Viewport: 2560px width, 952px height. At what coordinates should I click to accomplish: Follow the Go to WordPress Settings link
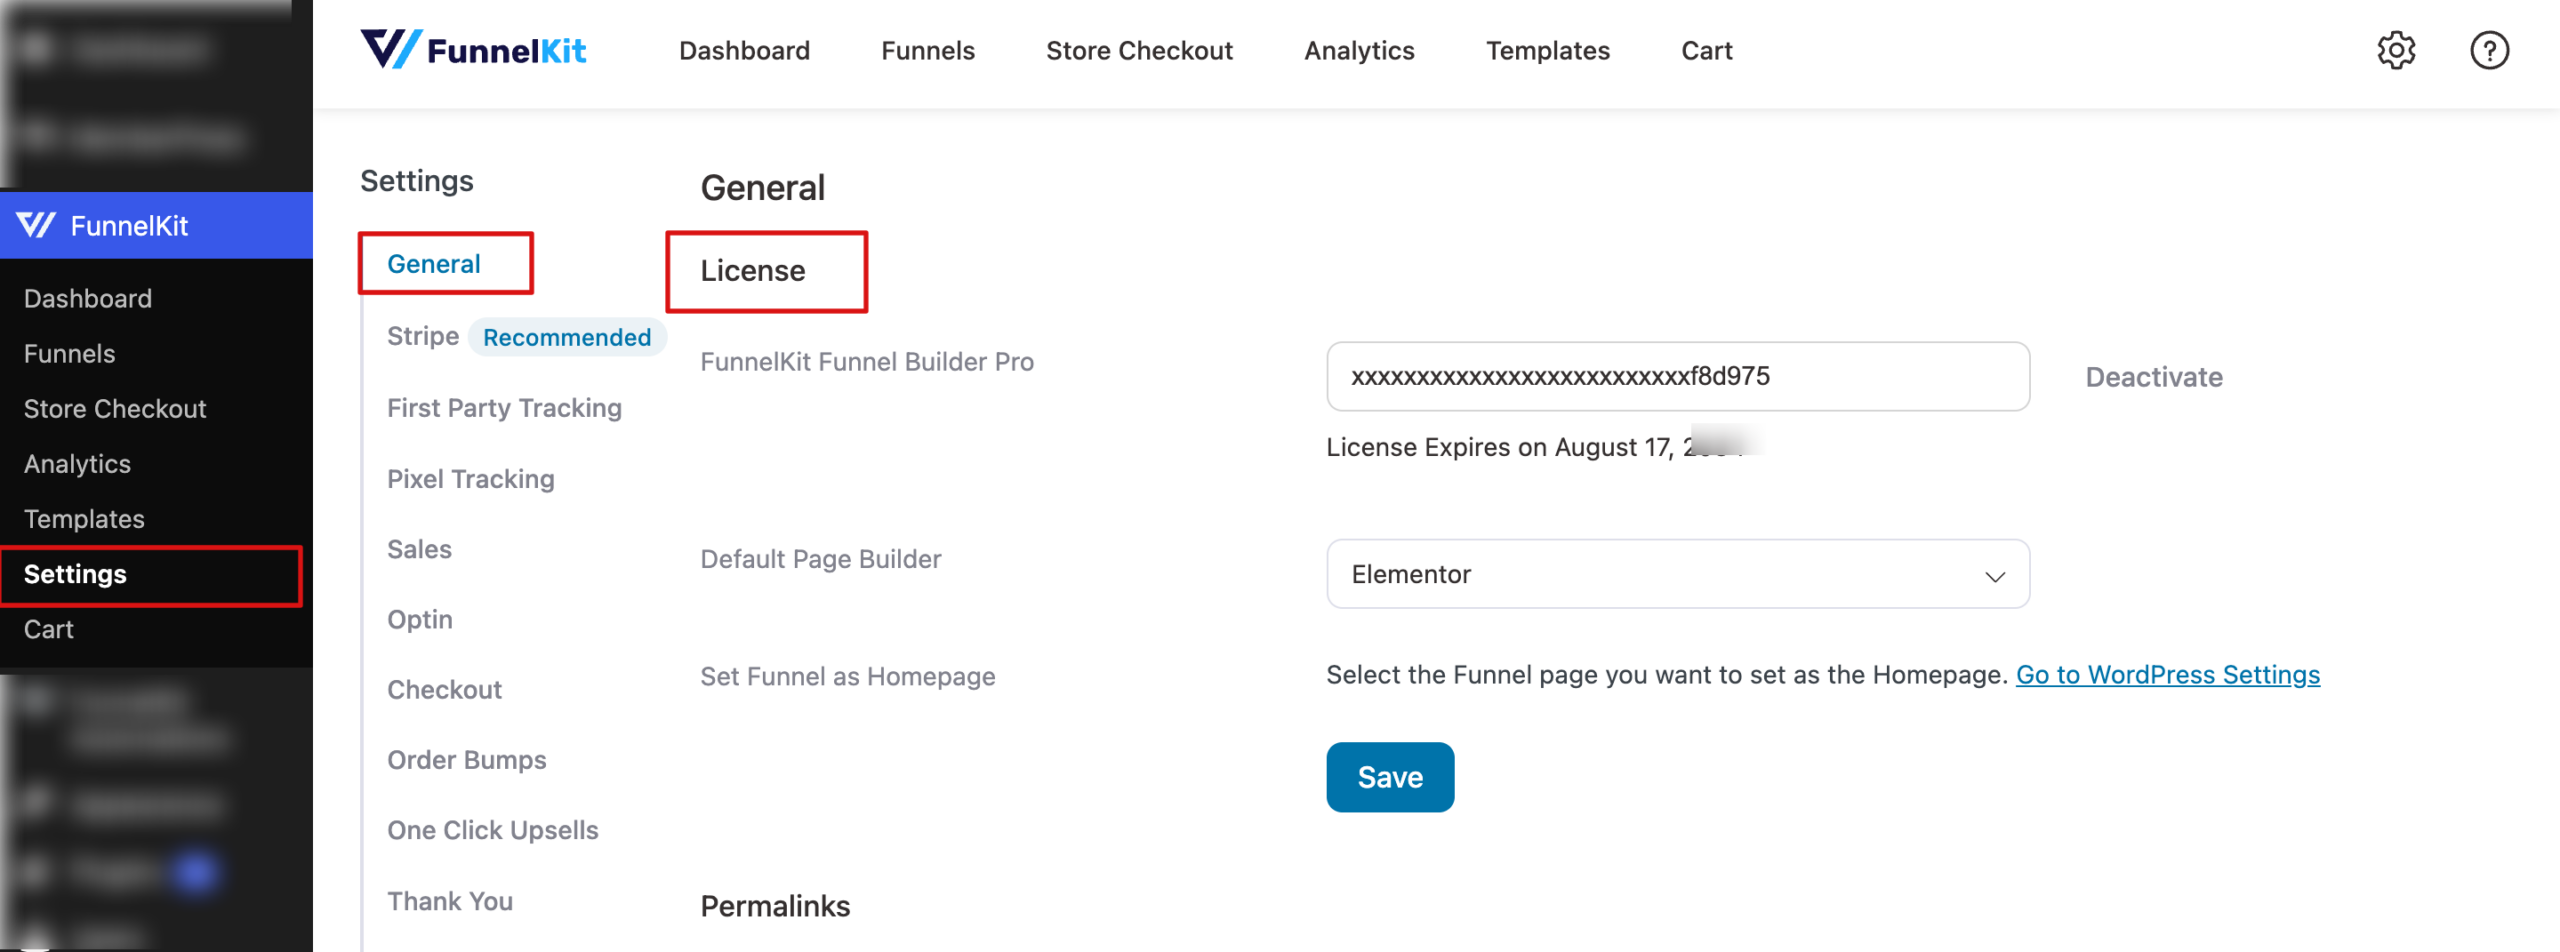pyautogui.click(x=2167, y=674)
